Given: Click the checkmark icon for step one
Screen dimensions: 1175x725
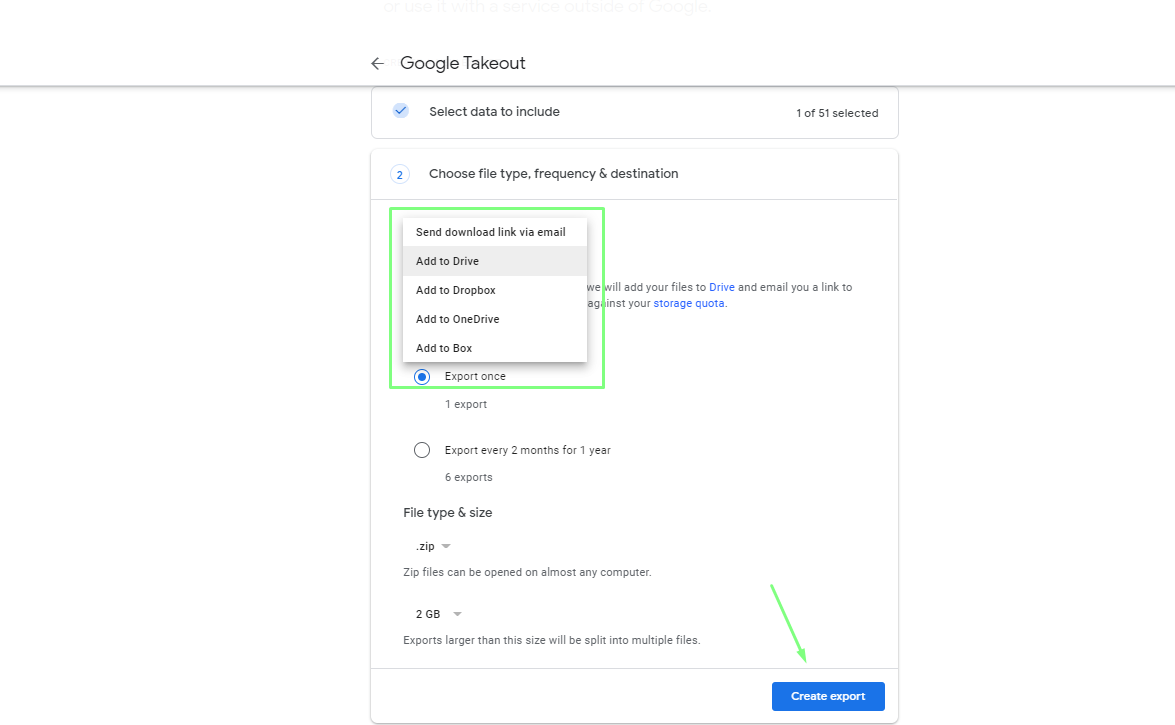Looking at the screenshot, I should [x=401, y=111].
